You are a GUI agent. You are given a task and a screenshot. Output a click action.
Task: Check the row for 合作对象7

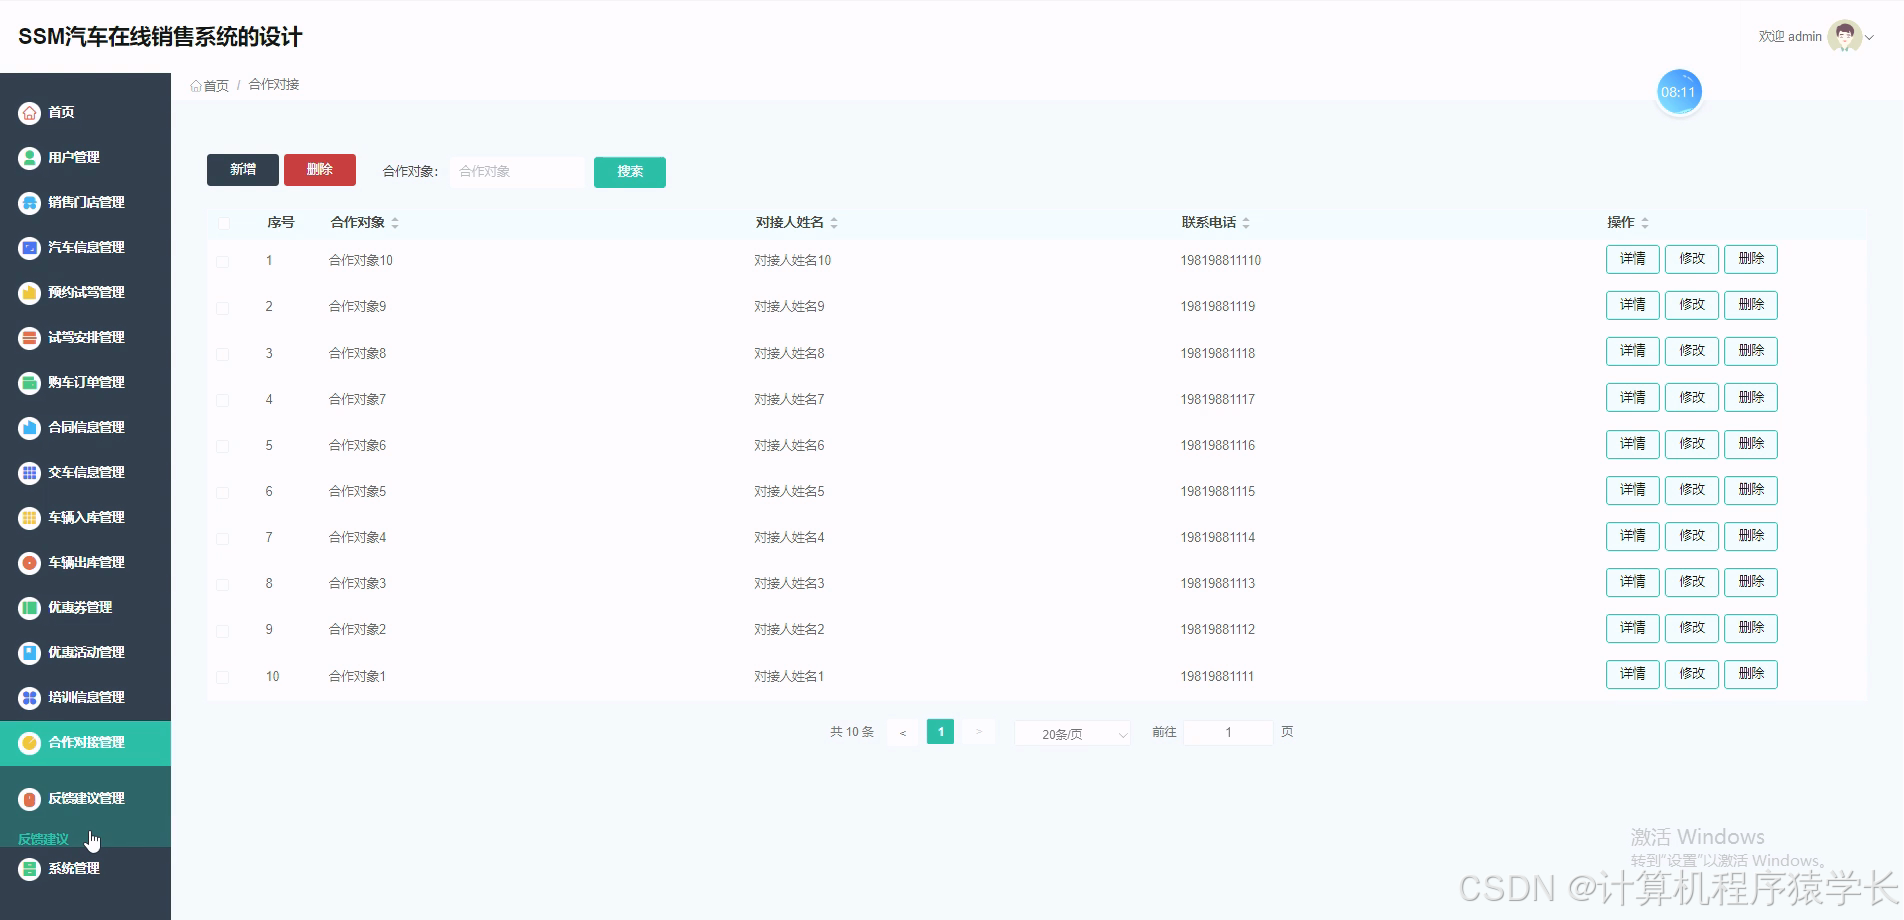223,400
